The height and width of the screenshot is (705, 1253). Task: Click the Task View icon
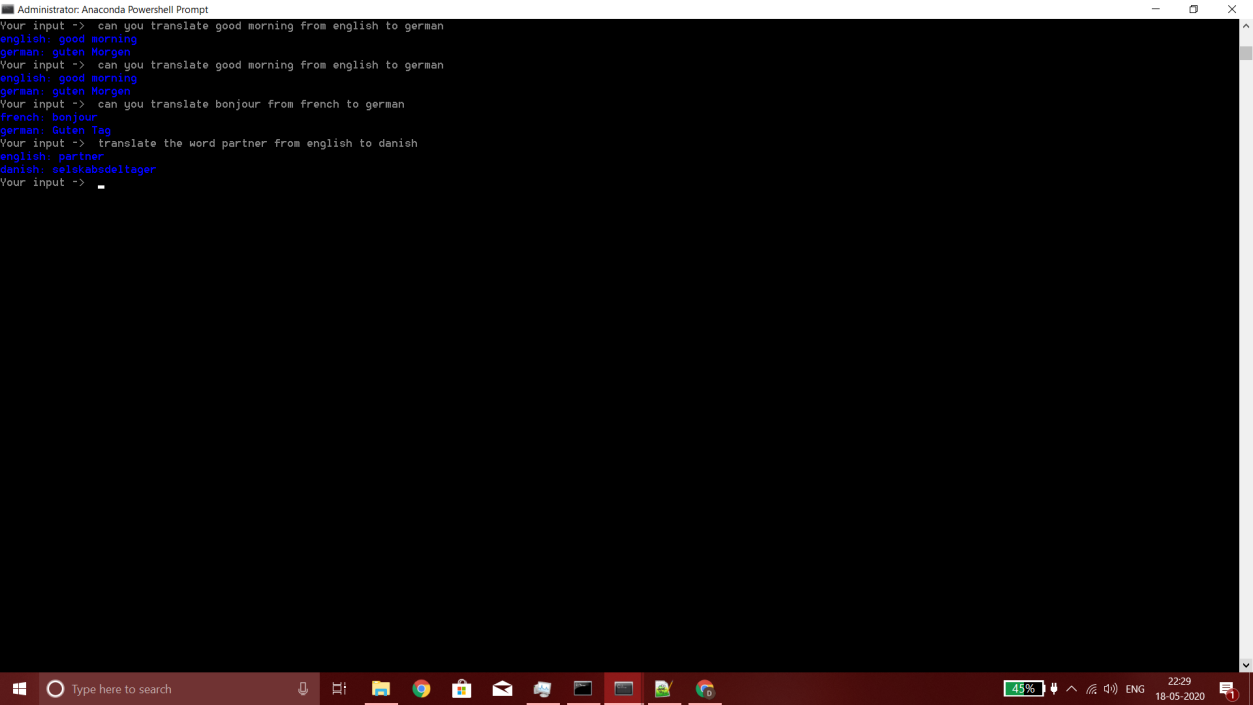pyautogui.click(x=339, y=689)
